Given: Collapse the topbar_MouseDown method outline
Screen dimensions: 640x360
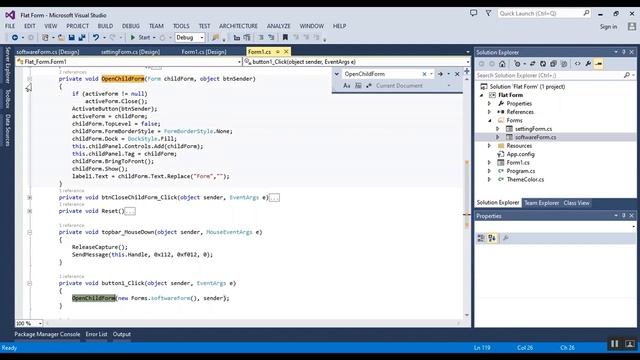Looking at the screenshot, I should coord(29,232).
